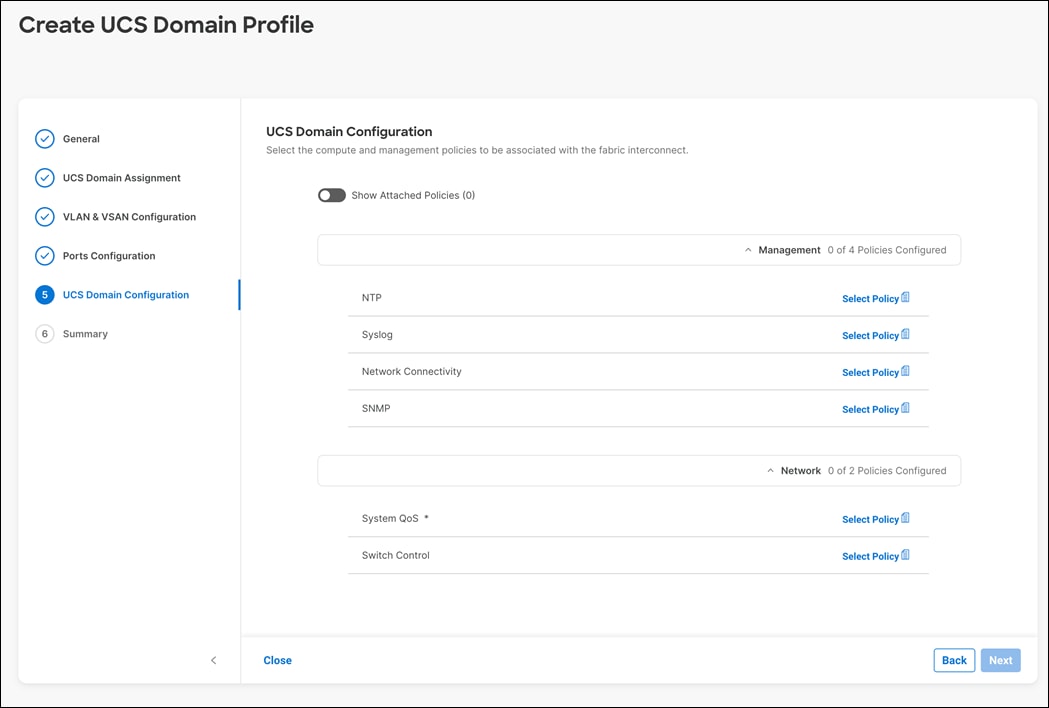Click the checkmark icon for VLAN & VSAN Configuration
This screenshot has height=708, width=1049.
[x=44, y=216]
